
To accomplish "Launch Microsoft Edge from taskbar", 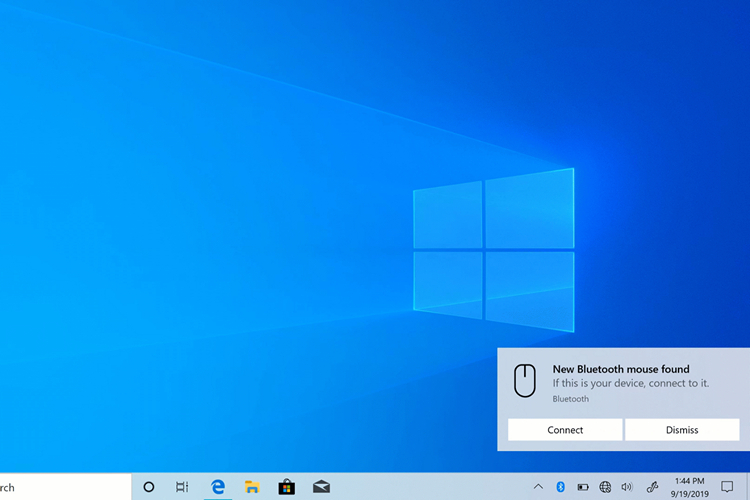I will point(218,487).
